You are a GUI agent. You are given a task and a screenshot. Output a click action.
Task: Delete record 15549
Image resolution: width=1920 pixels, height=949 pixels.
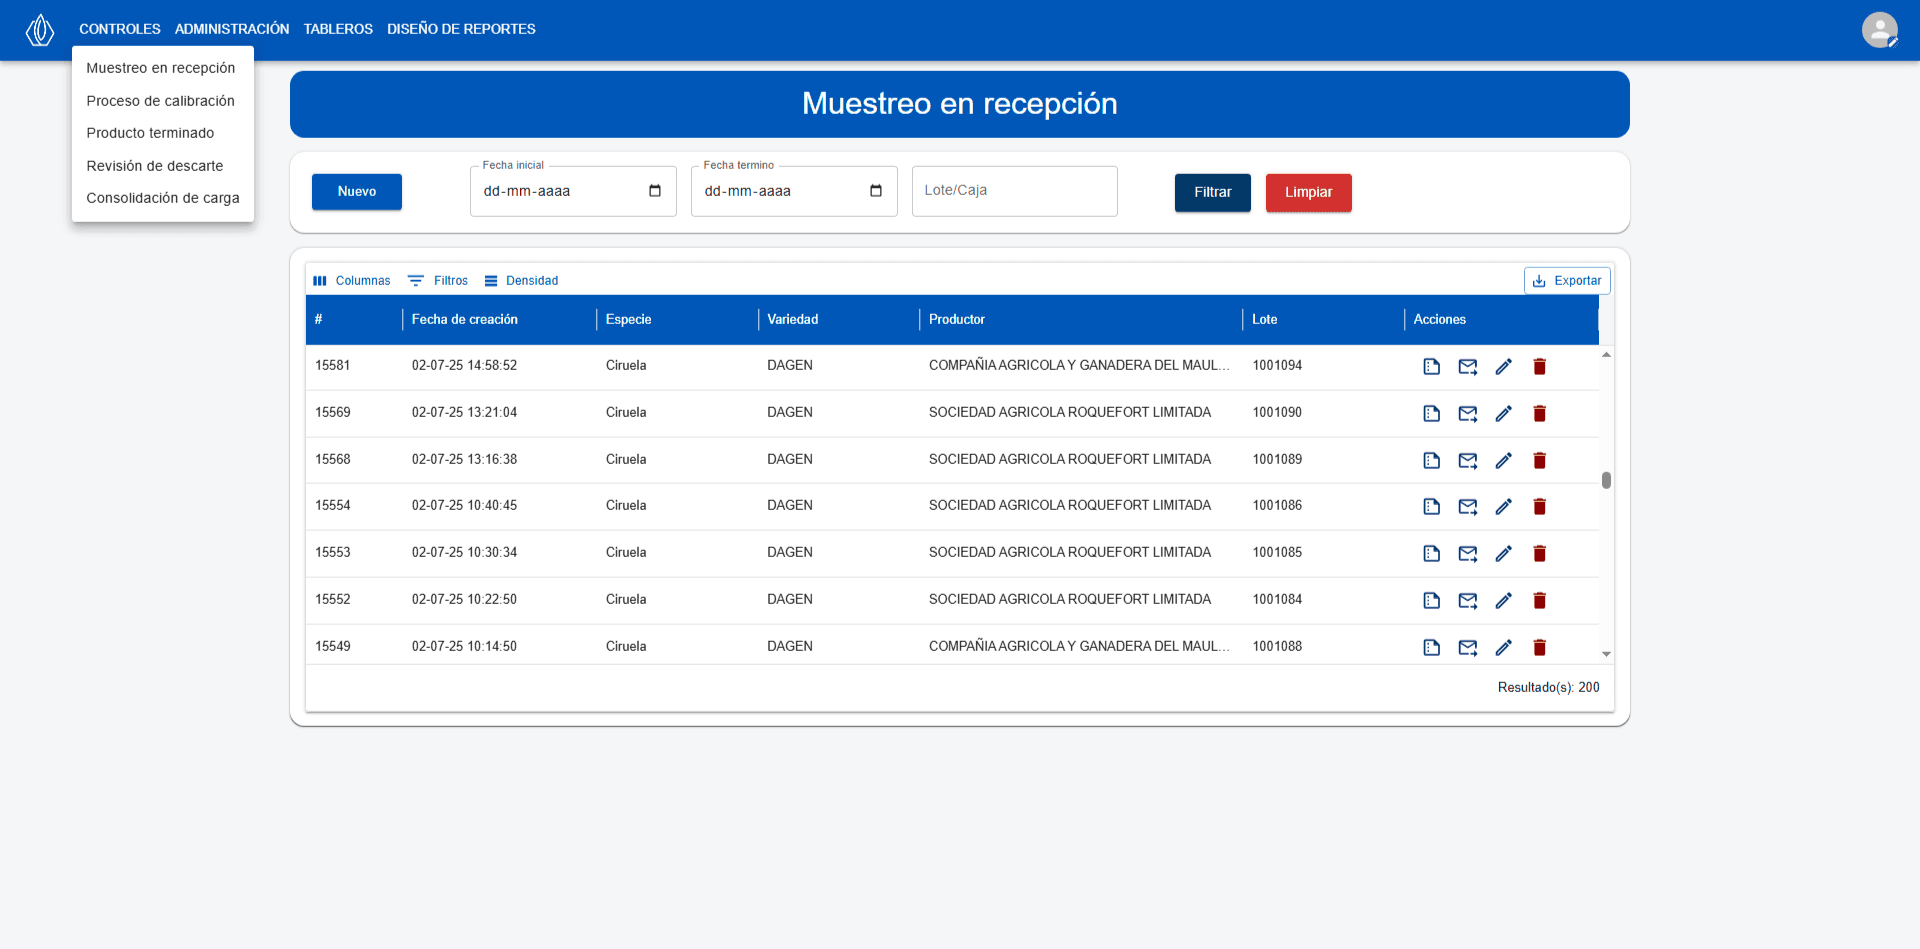point(1539,647)
